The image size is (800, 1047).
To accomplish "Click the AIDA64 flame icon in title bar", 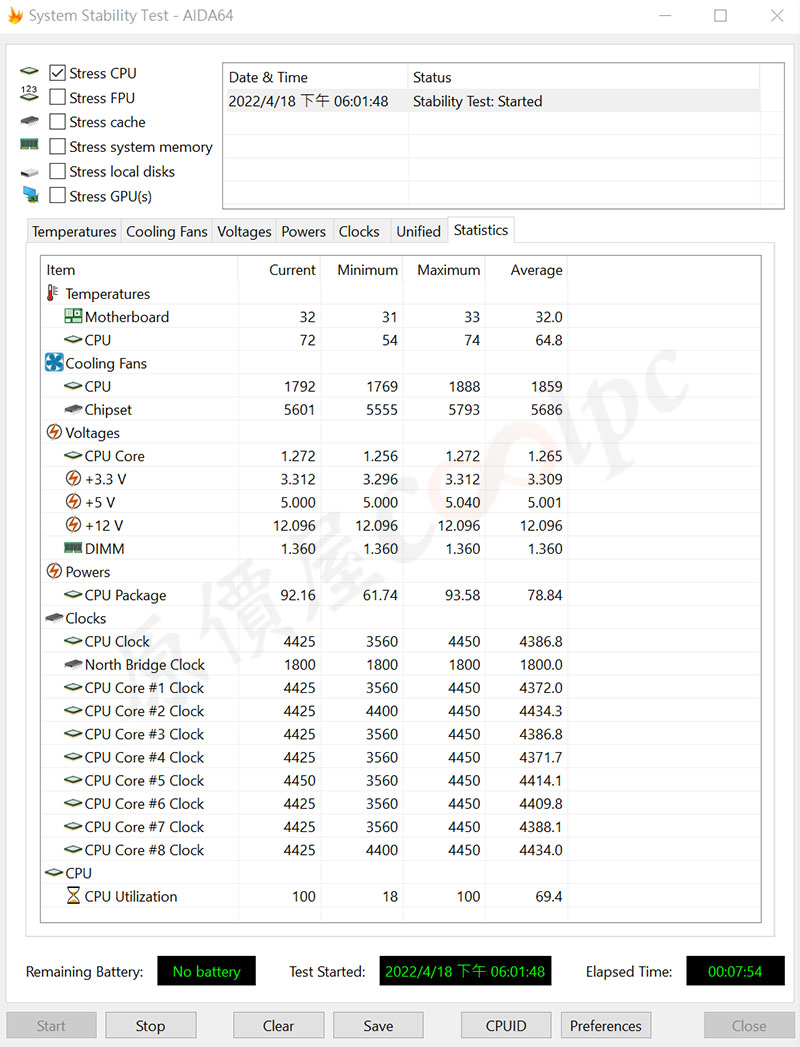I will click(15, 15).
